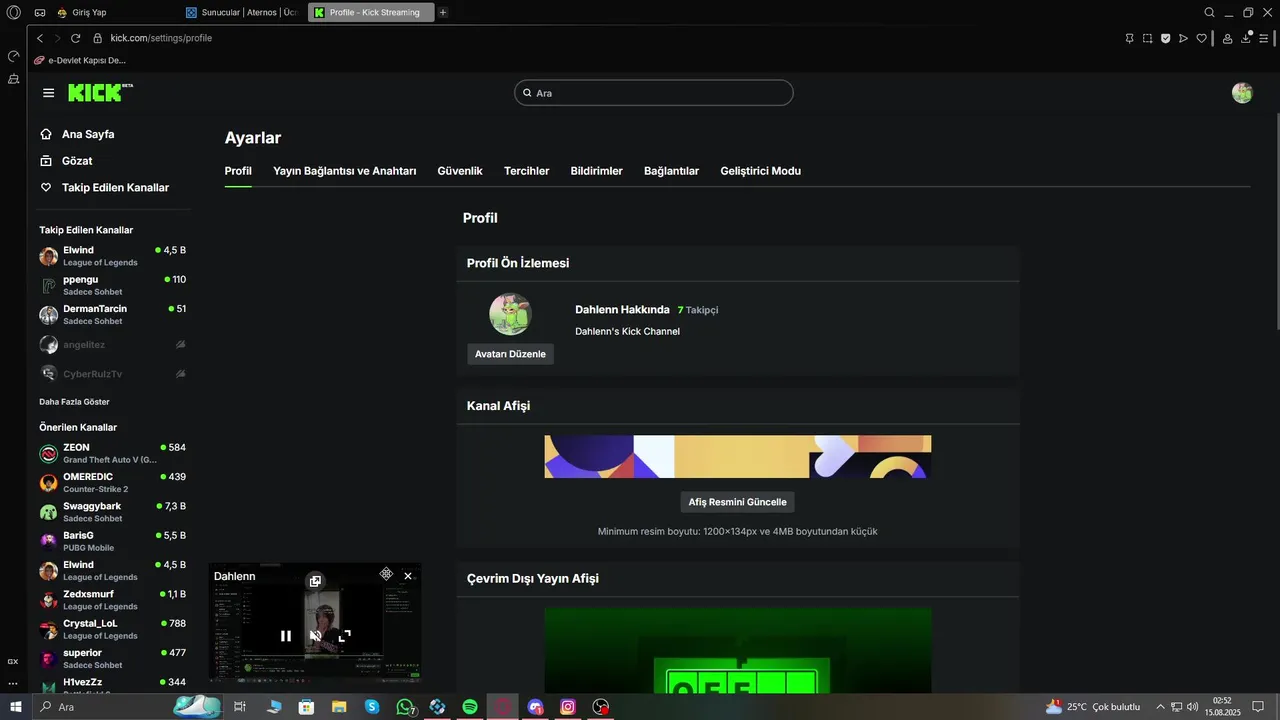Screen dimensions: 1280x720
Task: Expand Daha Fazla Göster channel list
Action: 74,402
